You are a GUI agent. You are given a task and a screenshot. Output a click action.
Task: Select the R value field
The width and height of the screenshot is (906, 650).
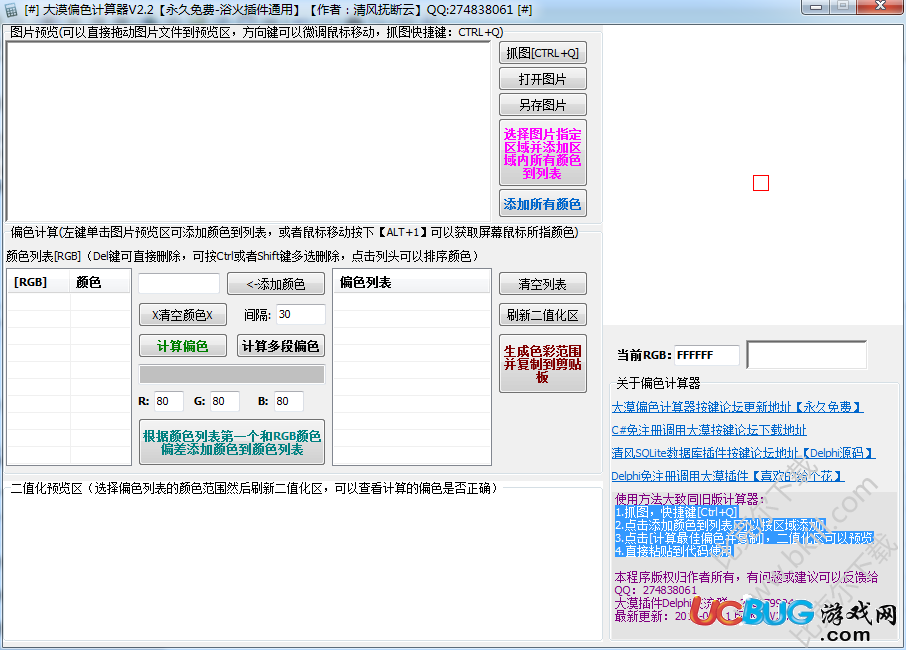tap(169, 401)
